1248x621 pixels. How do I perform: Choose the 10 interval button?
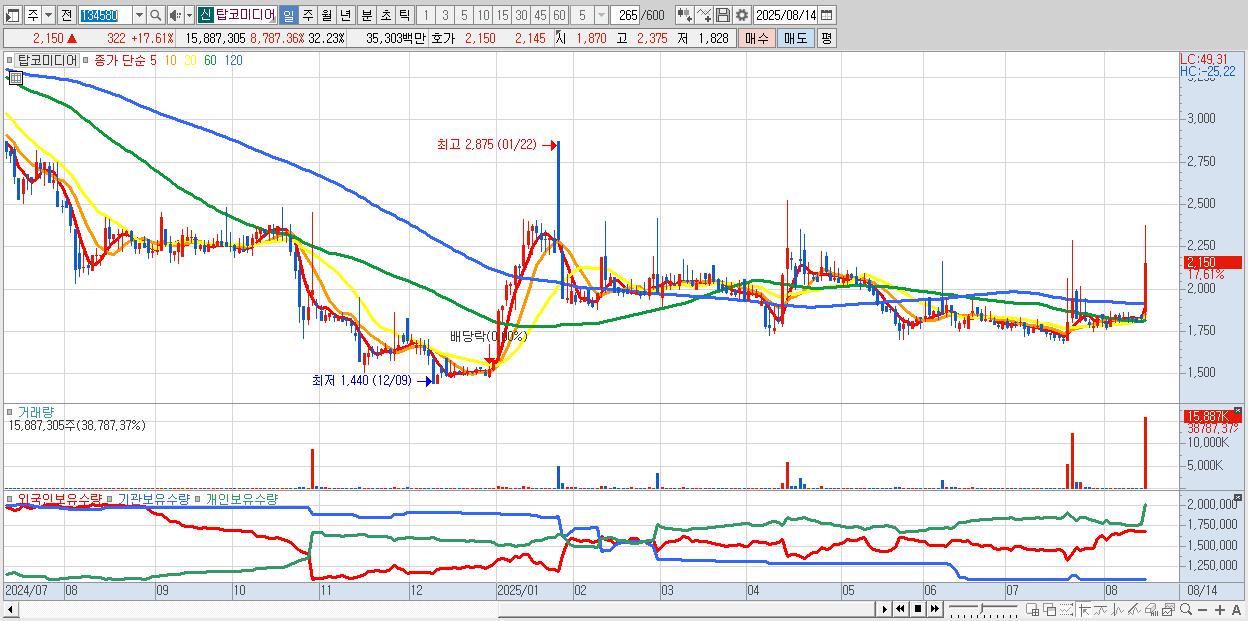pos(483,15)
